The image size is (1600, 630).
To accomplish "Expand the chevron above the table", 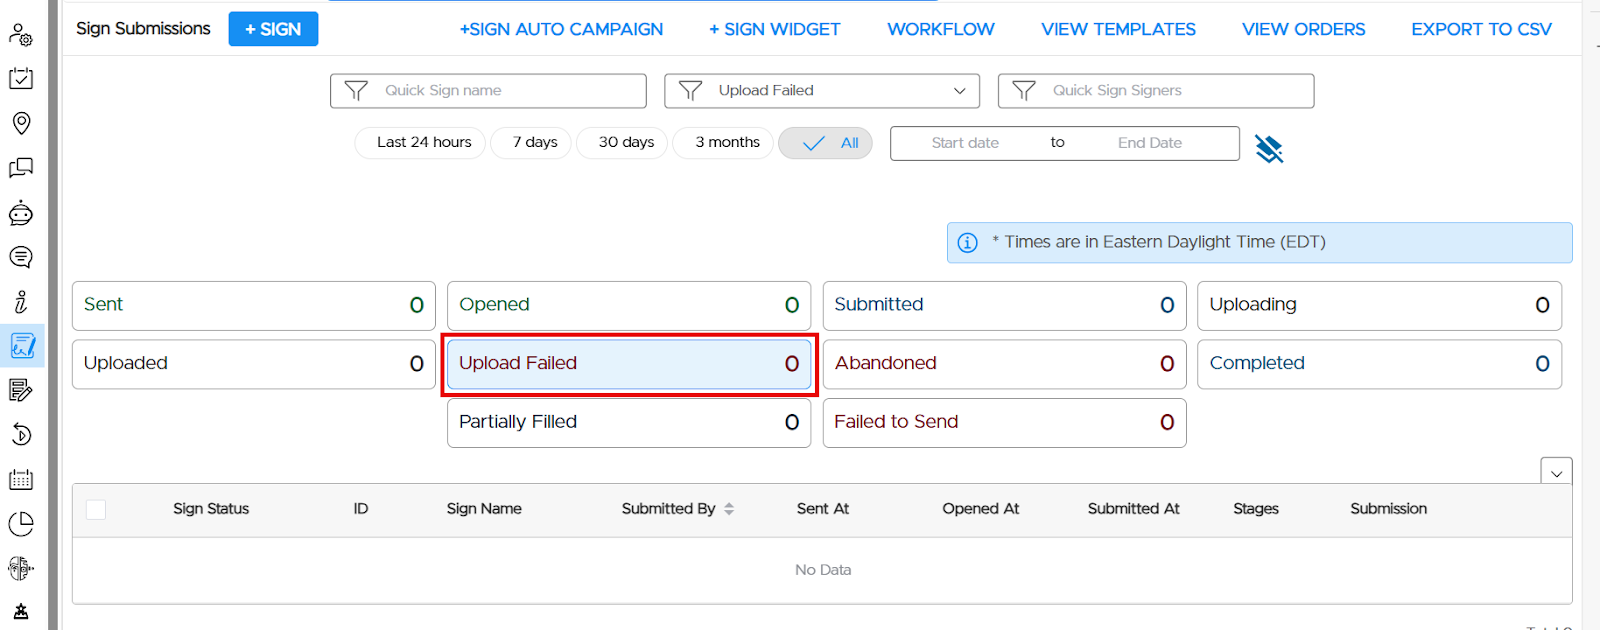I will tap(1556, 473).
